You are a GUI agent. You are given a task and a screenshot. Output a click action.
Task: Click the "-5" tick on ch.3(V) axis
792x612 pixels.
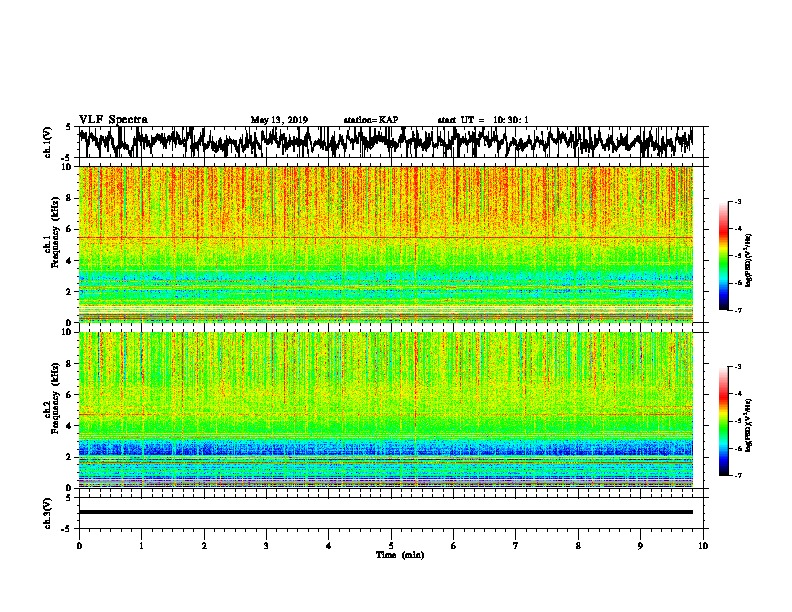coord(67,529)
